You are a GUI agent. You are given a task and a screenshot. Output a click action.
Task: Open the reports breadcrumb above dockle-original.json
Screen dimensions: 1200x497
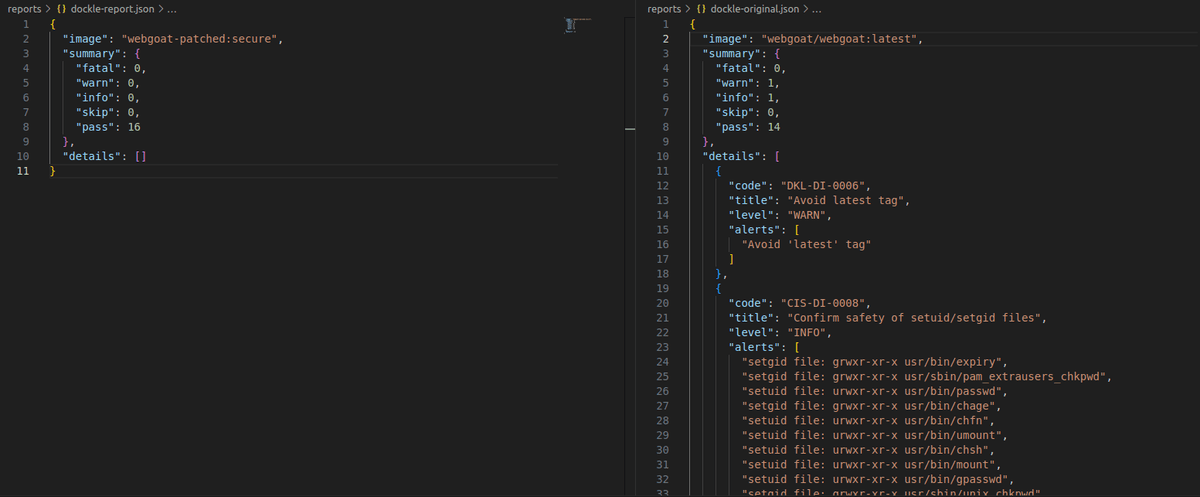pyautogui.click(x=665, y=8)
